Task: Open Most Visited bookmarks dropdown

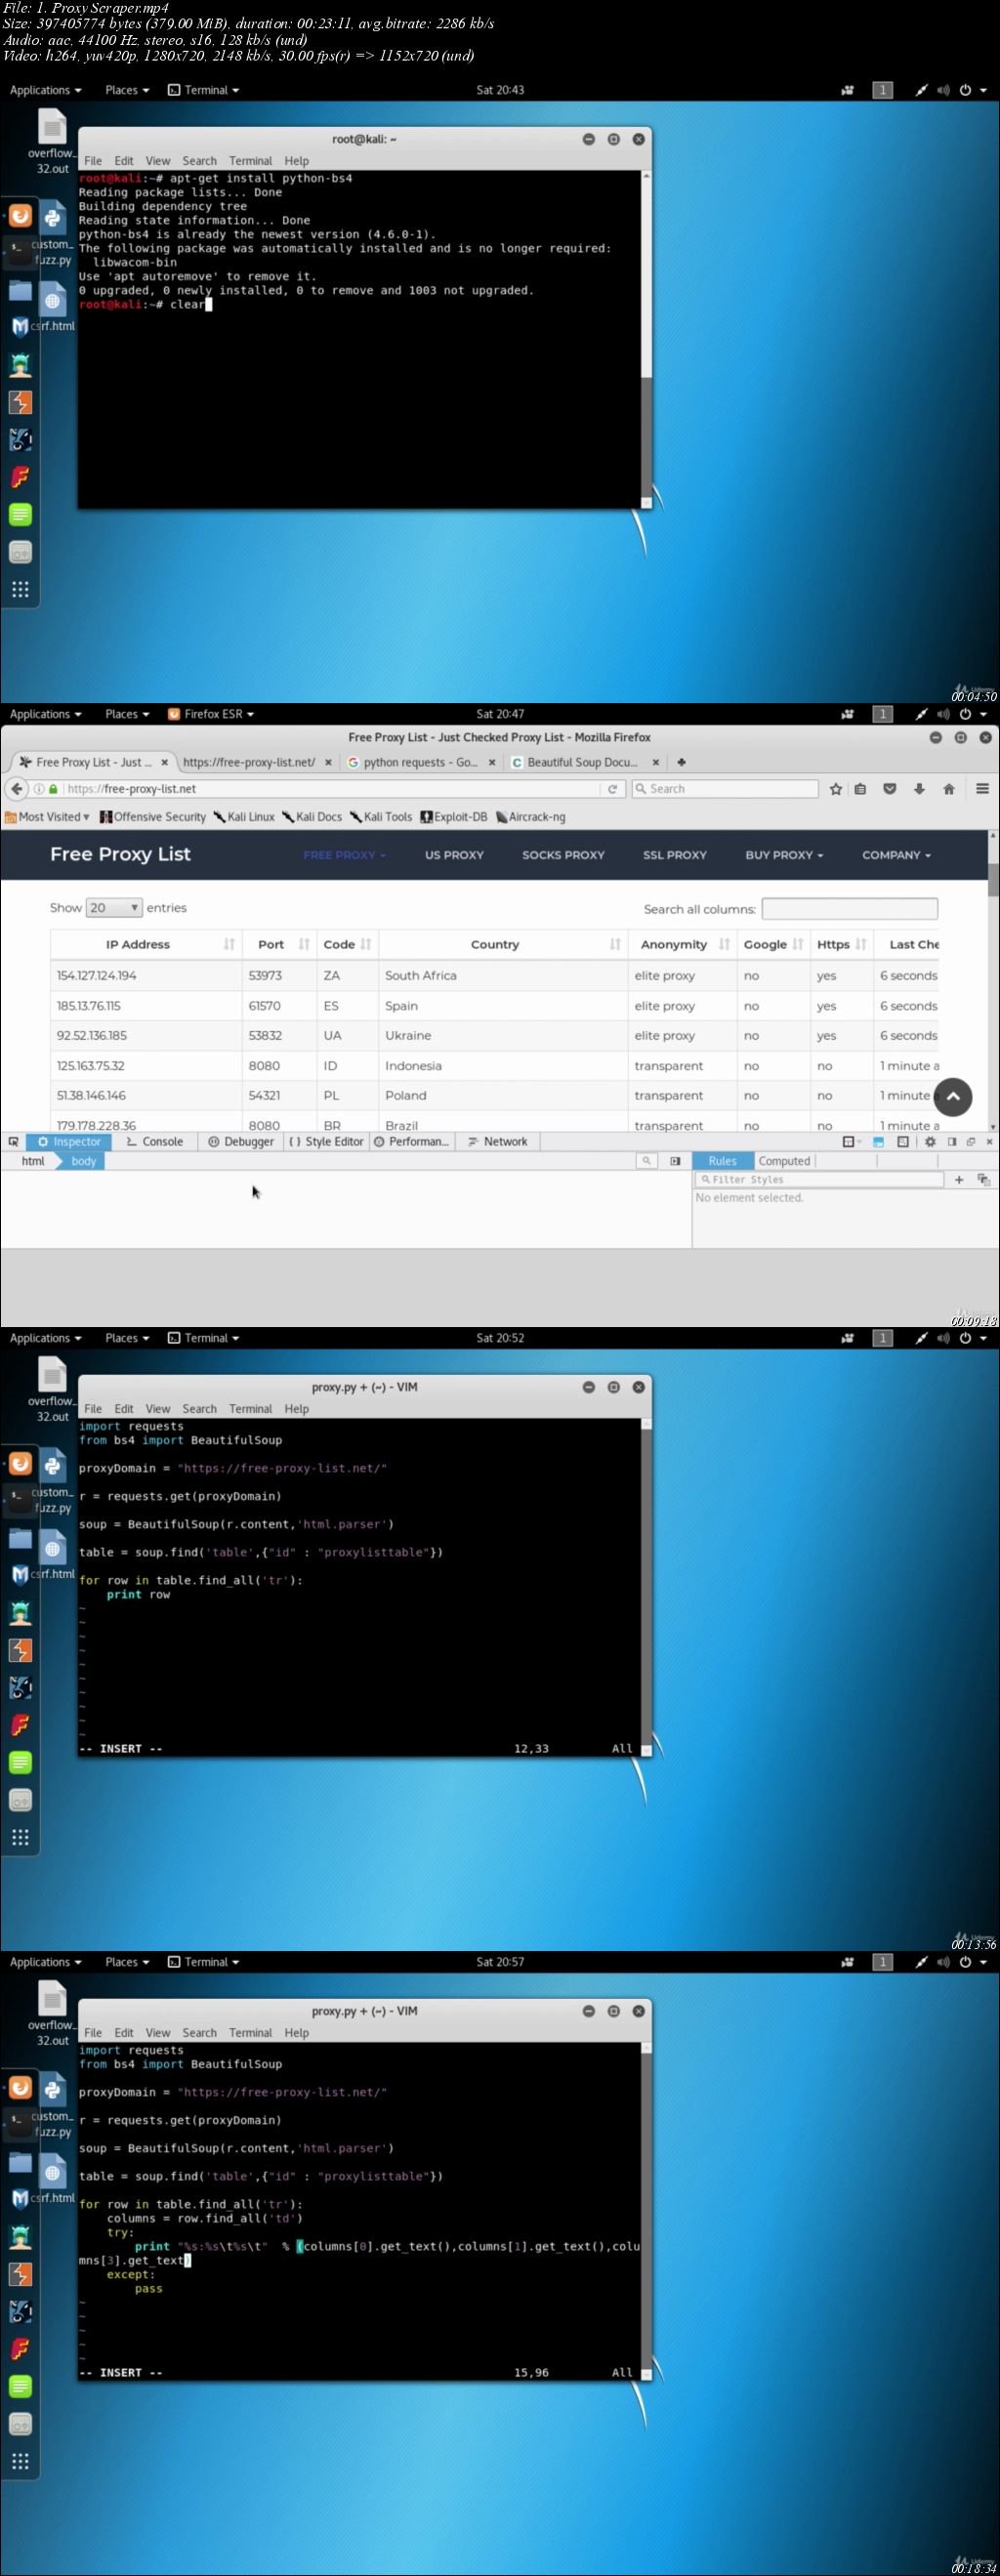Action: (47, 817)
